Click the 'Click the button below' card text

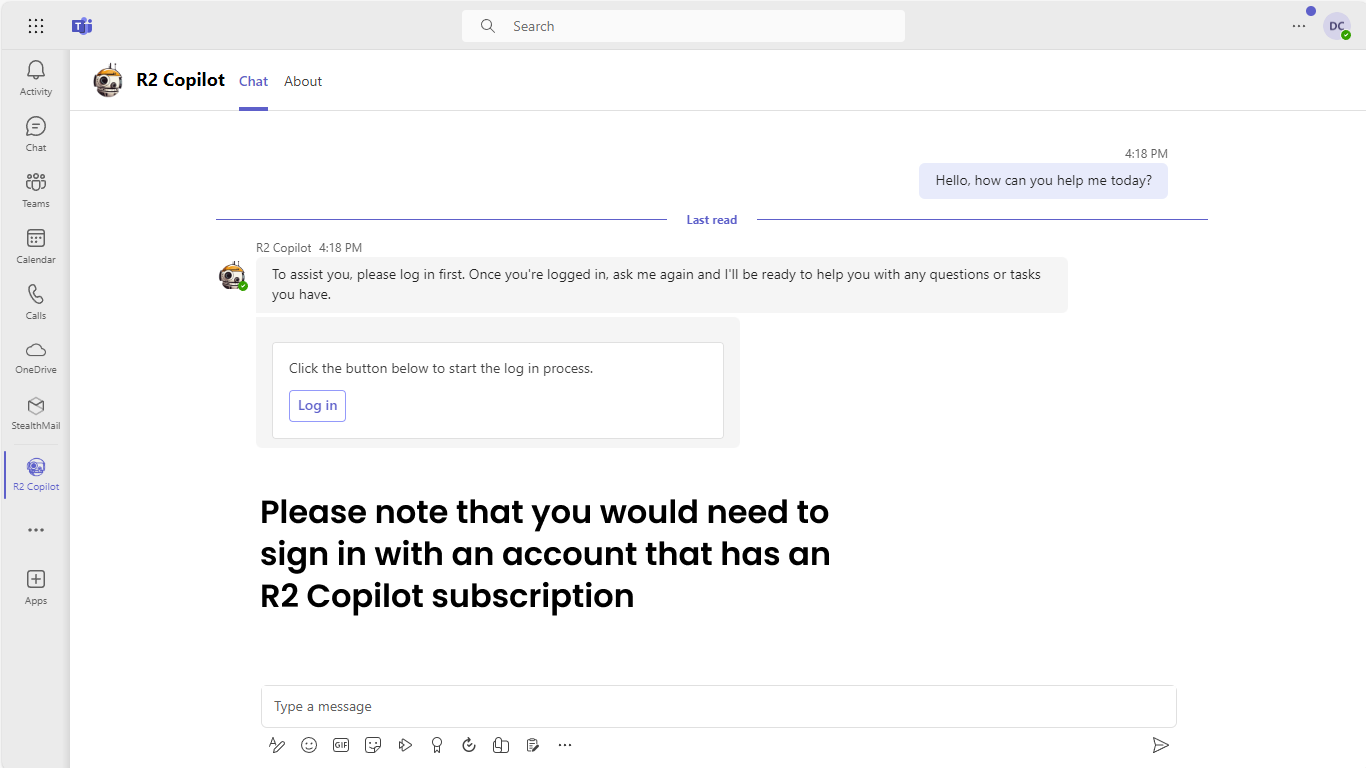(441, 368)
